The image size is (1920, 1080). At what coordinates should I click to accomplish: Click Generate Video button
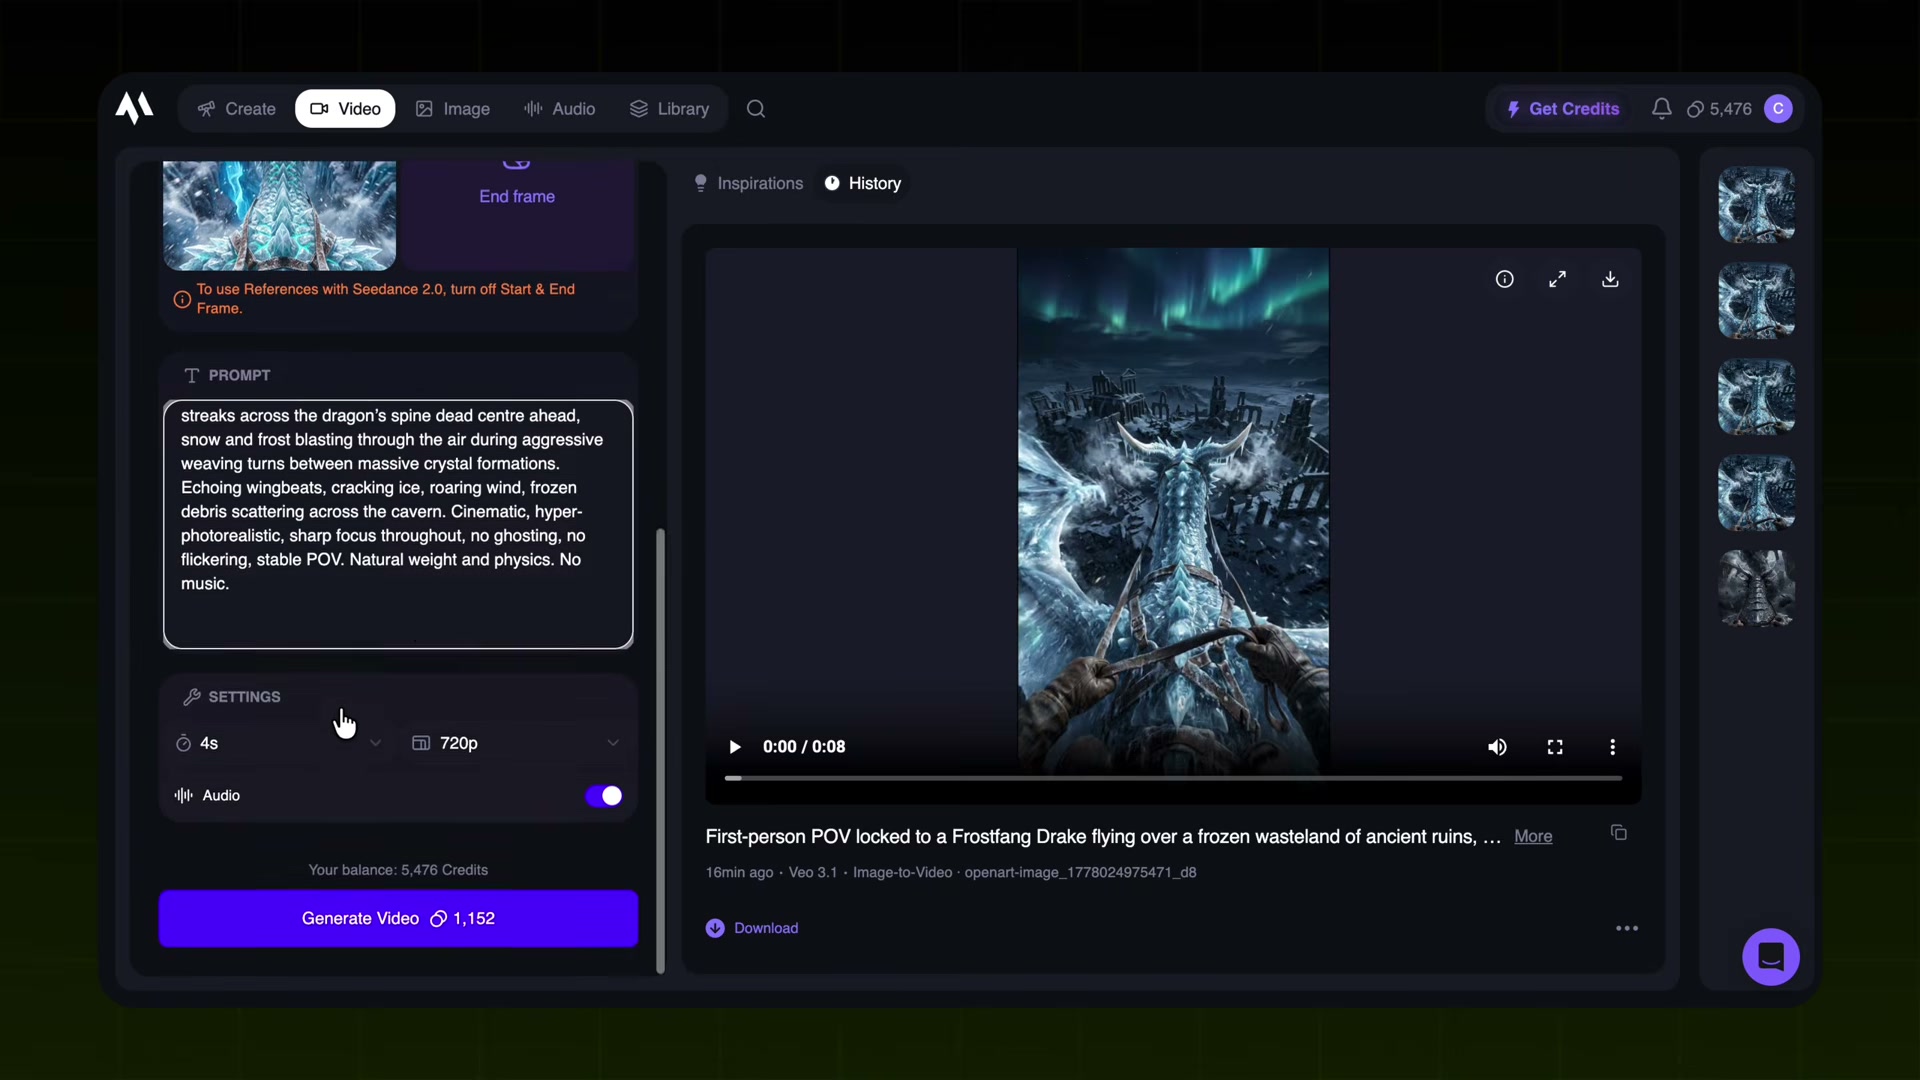(398, 918)
